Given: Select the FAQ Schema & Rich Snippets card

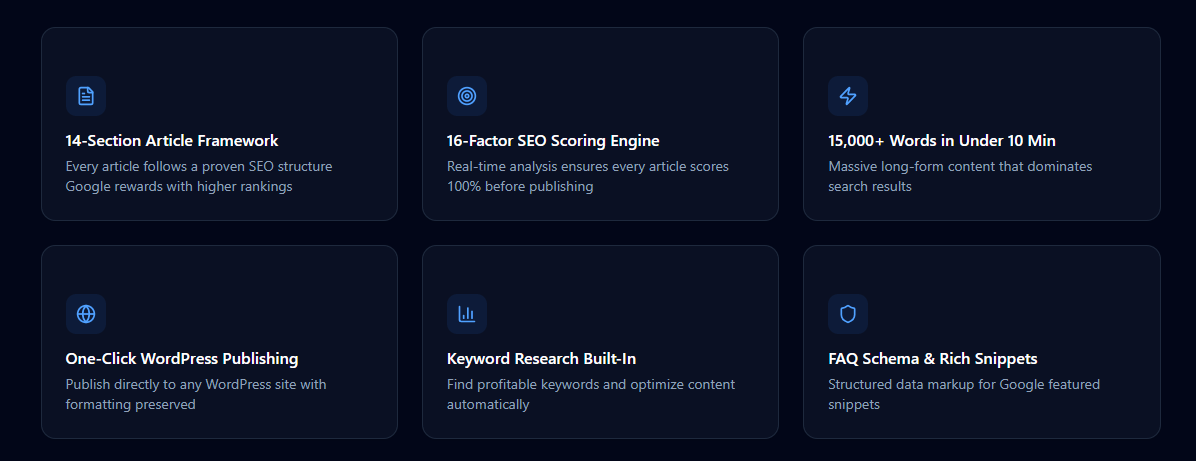Looking at the screenshot, I should [x=982, y=342].
